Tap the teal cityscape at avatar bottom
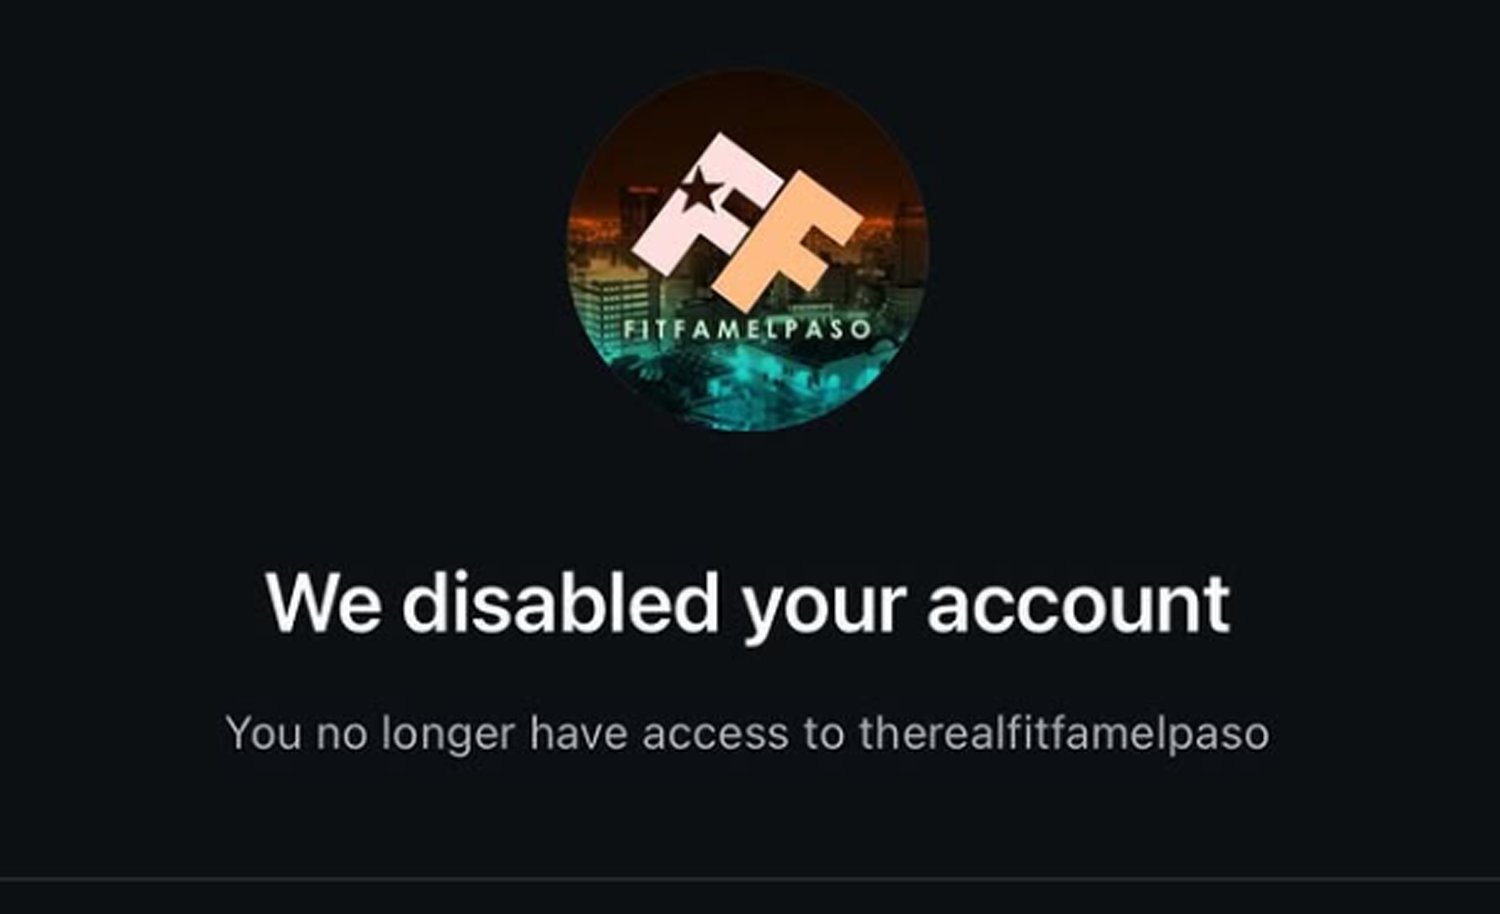Viewport: 1500px width, 914px height. pyautogui.click(x=748, y=385)
